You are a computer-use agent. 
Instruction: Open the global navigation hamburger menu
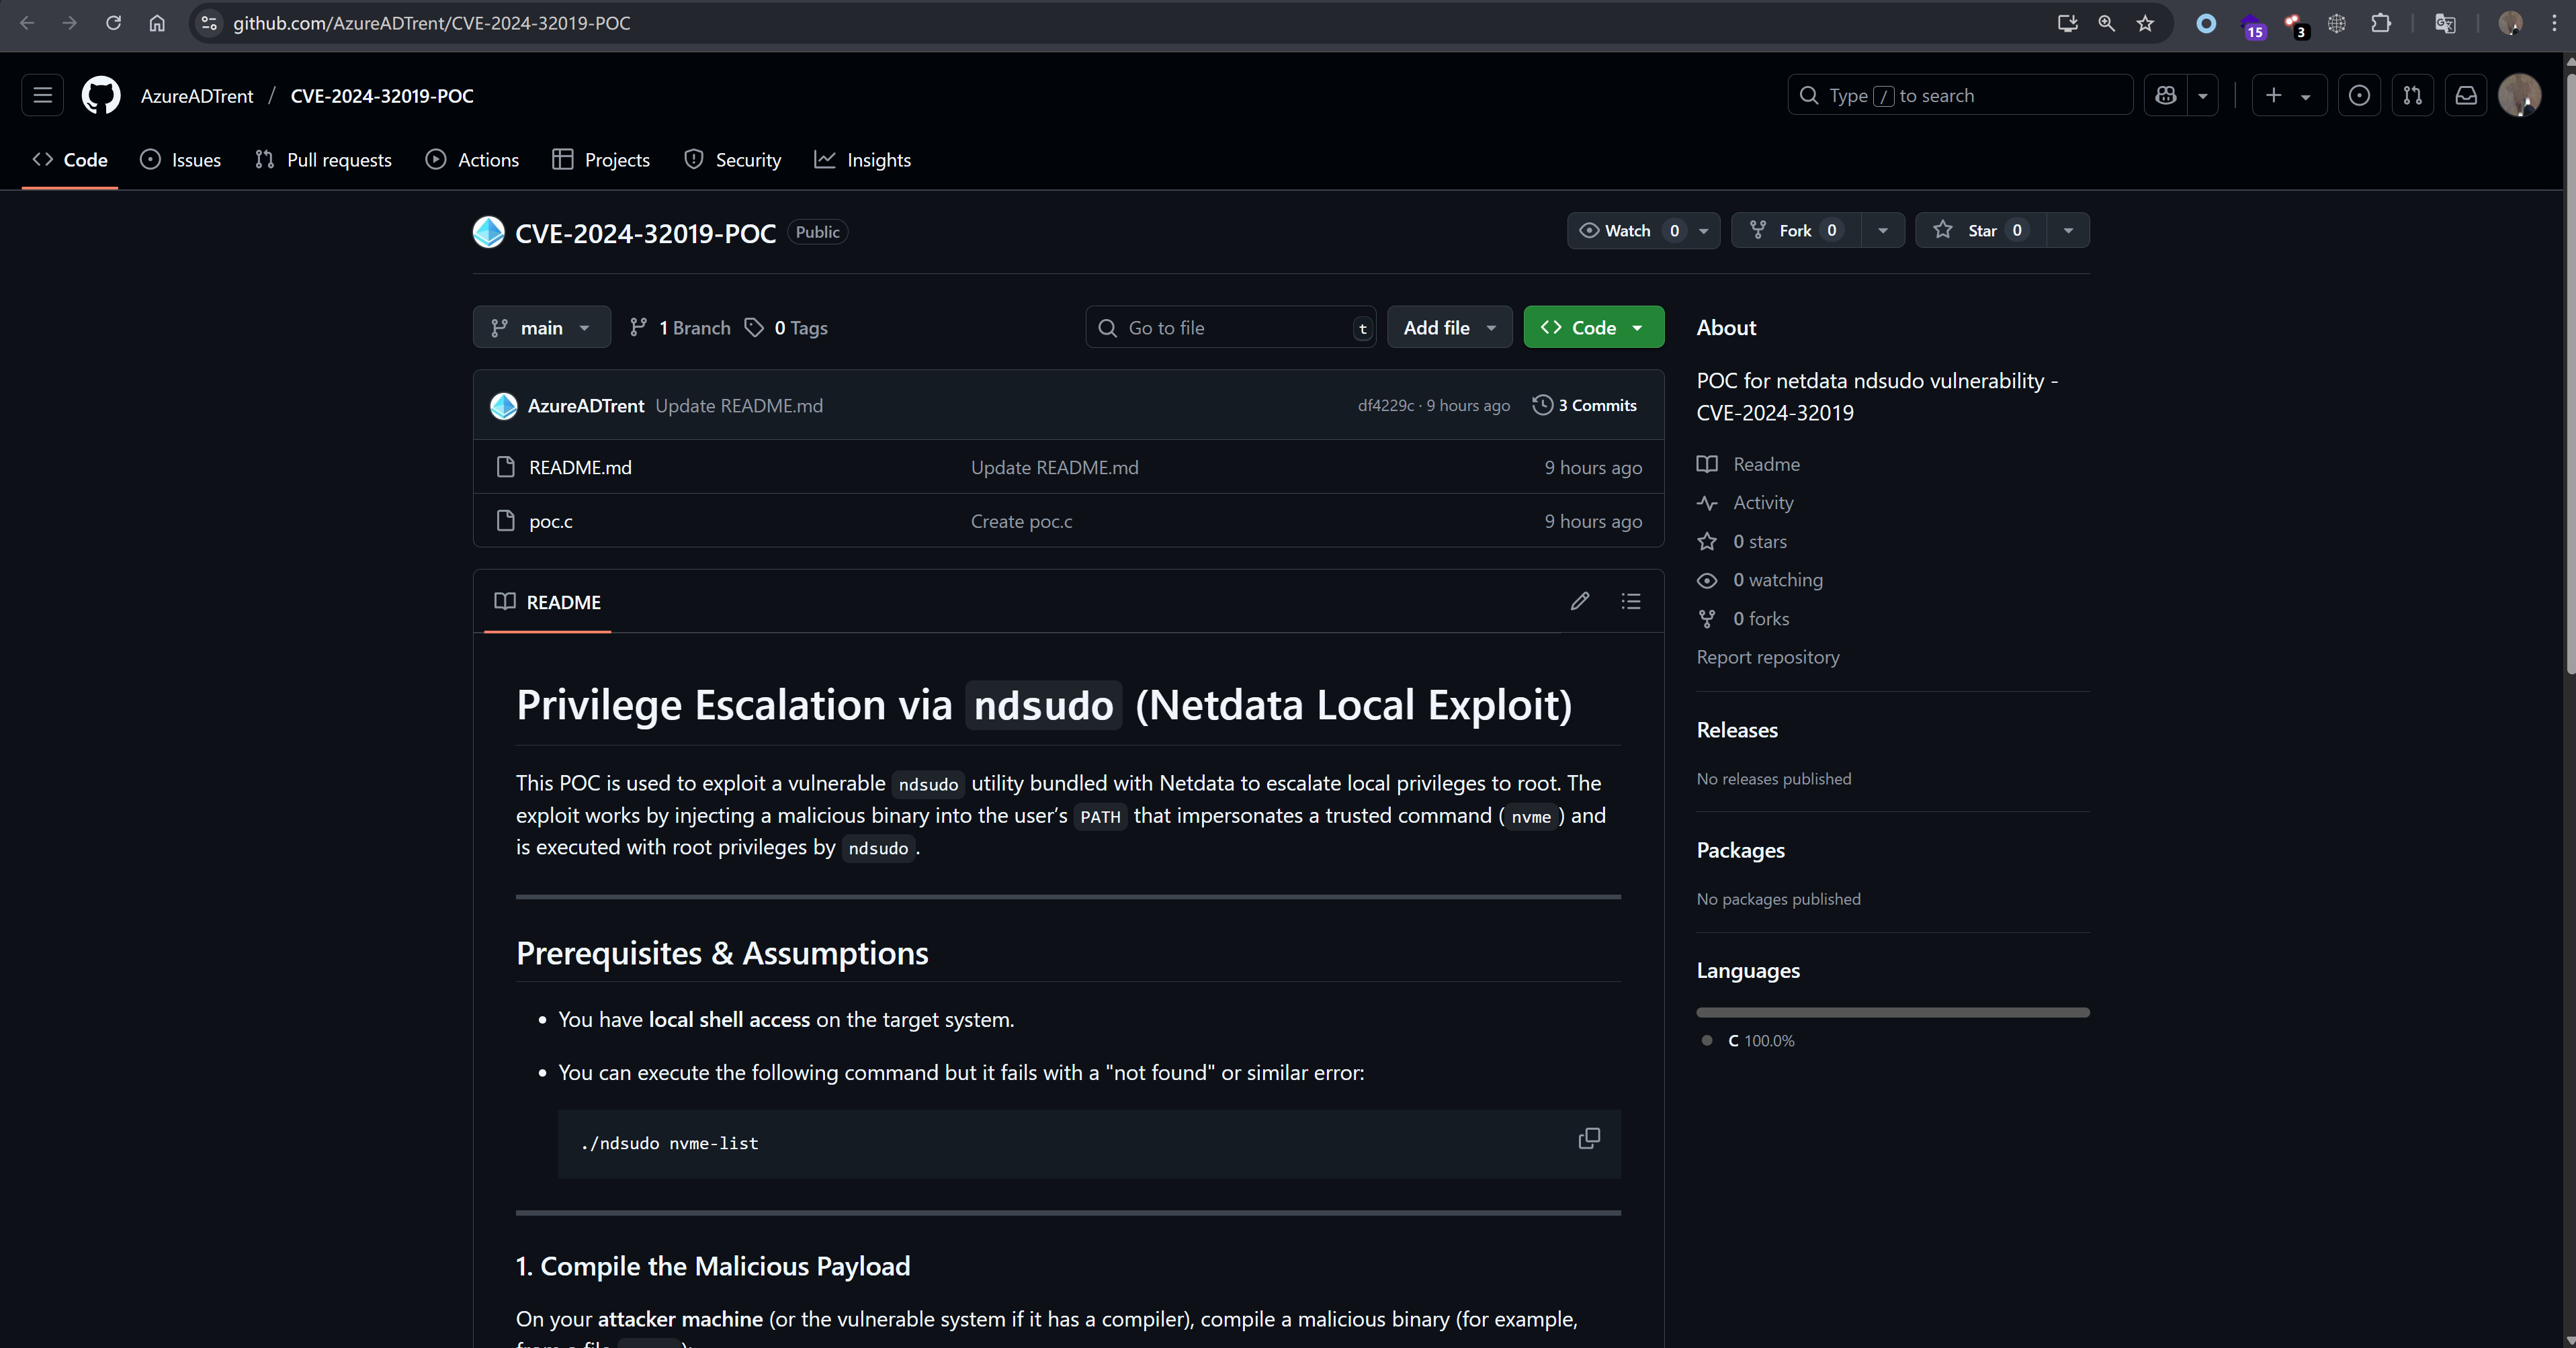coord(42,95)
